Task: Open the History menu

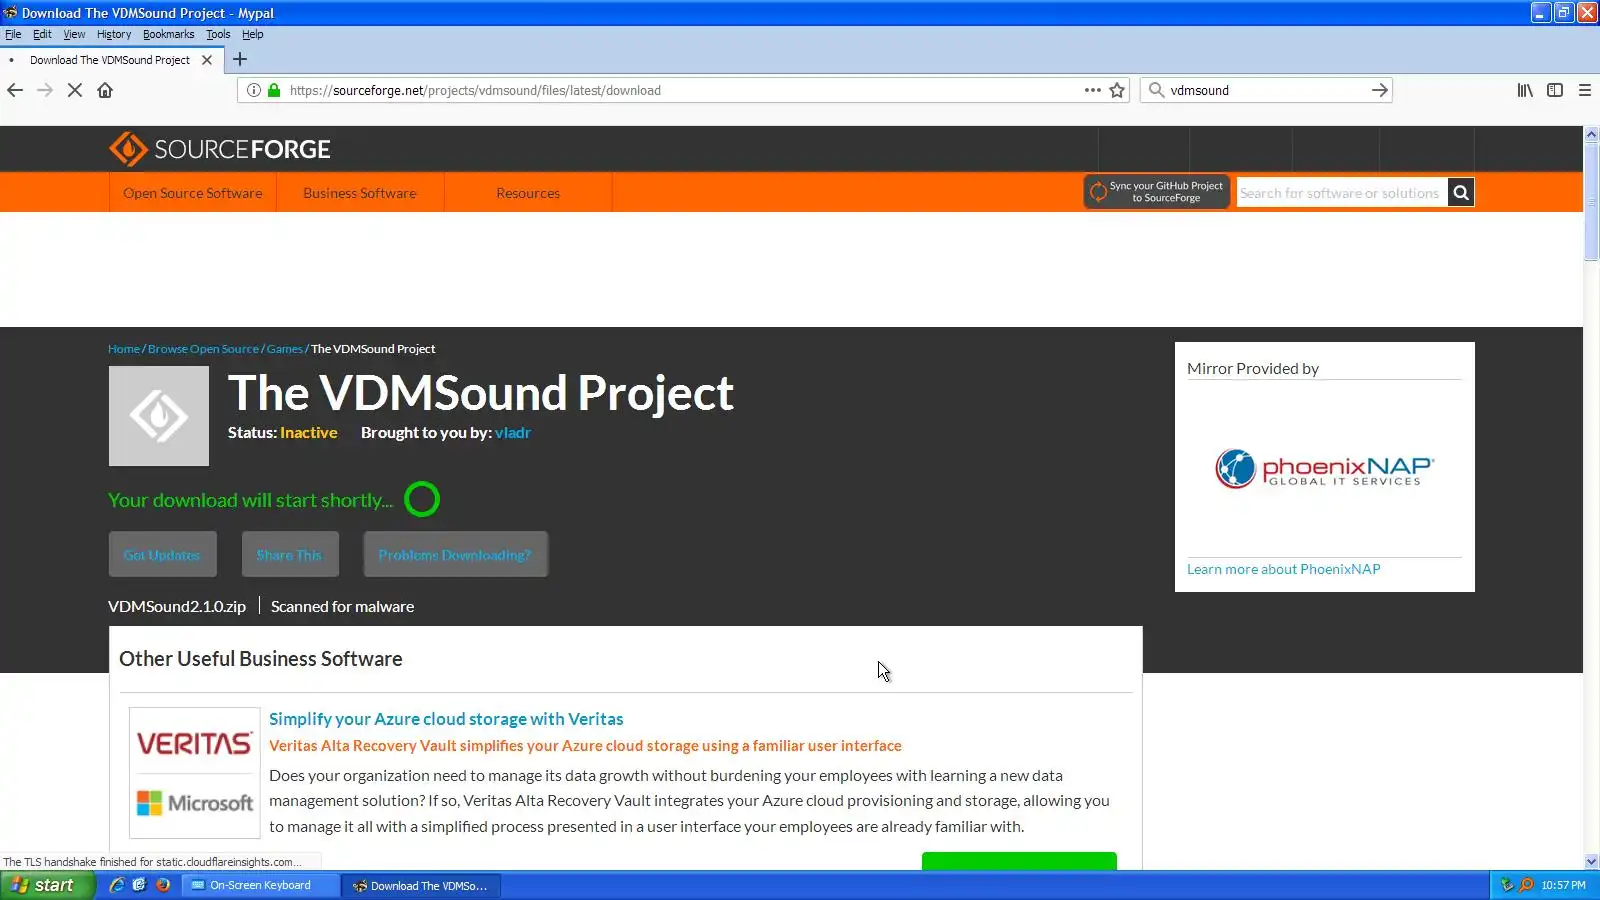Action: point(114,34)
